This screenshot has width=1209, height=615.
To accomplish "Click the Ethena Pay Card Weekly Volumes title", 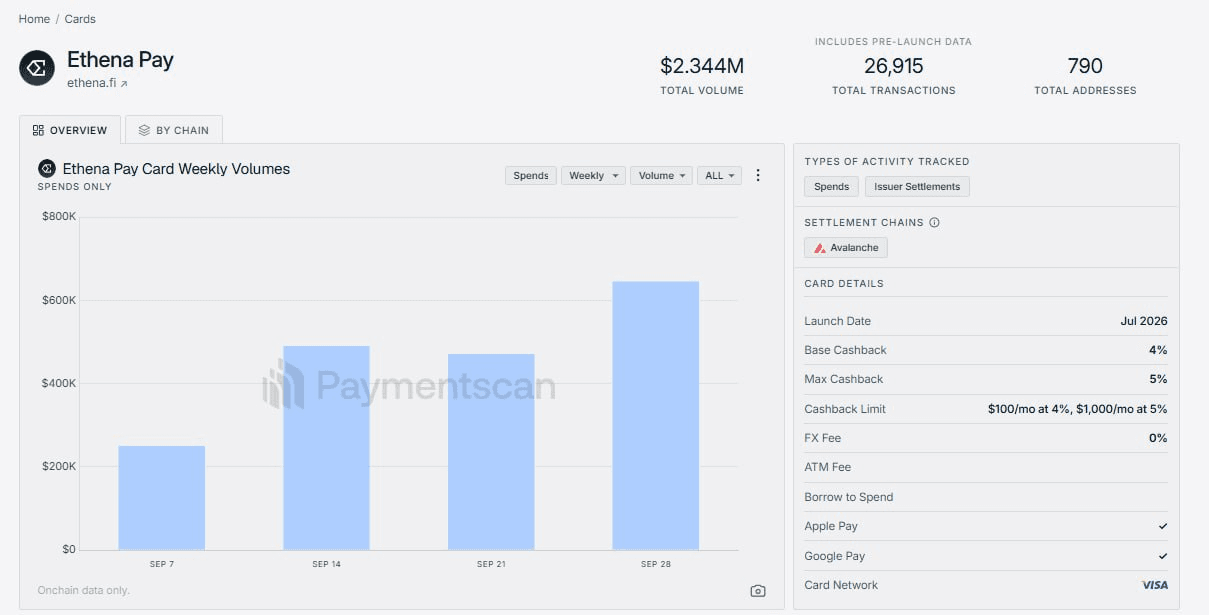I will coord(176,169).
